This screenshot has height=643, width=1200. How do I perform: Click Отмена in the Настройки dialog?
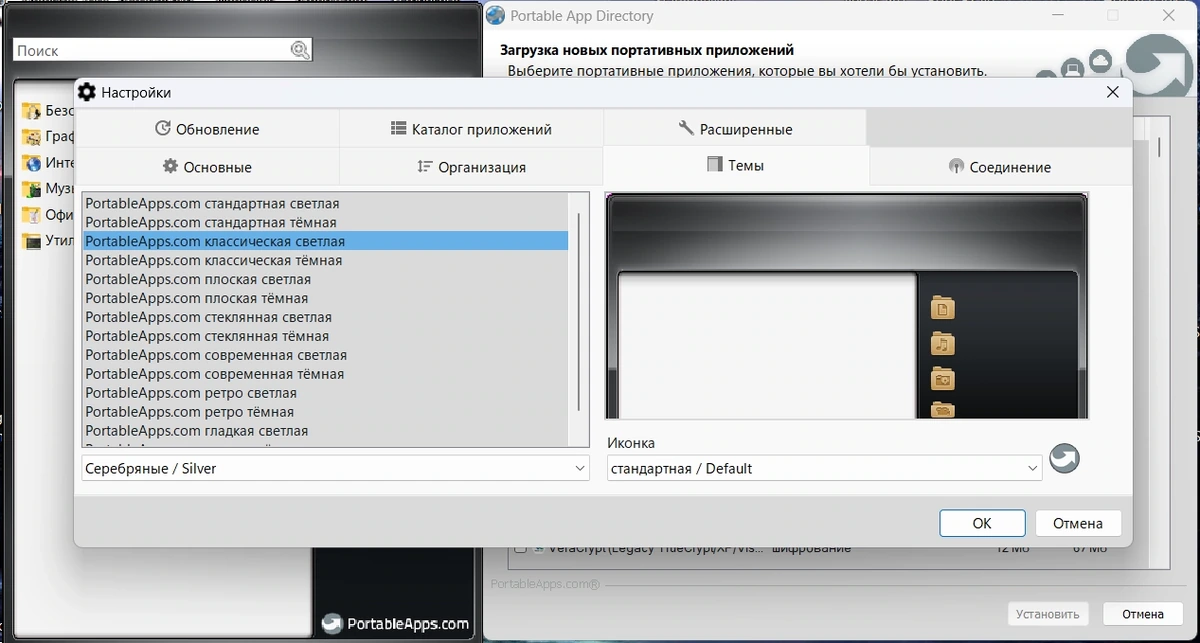coord(1078,523)
